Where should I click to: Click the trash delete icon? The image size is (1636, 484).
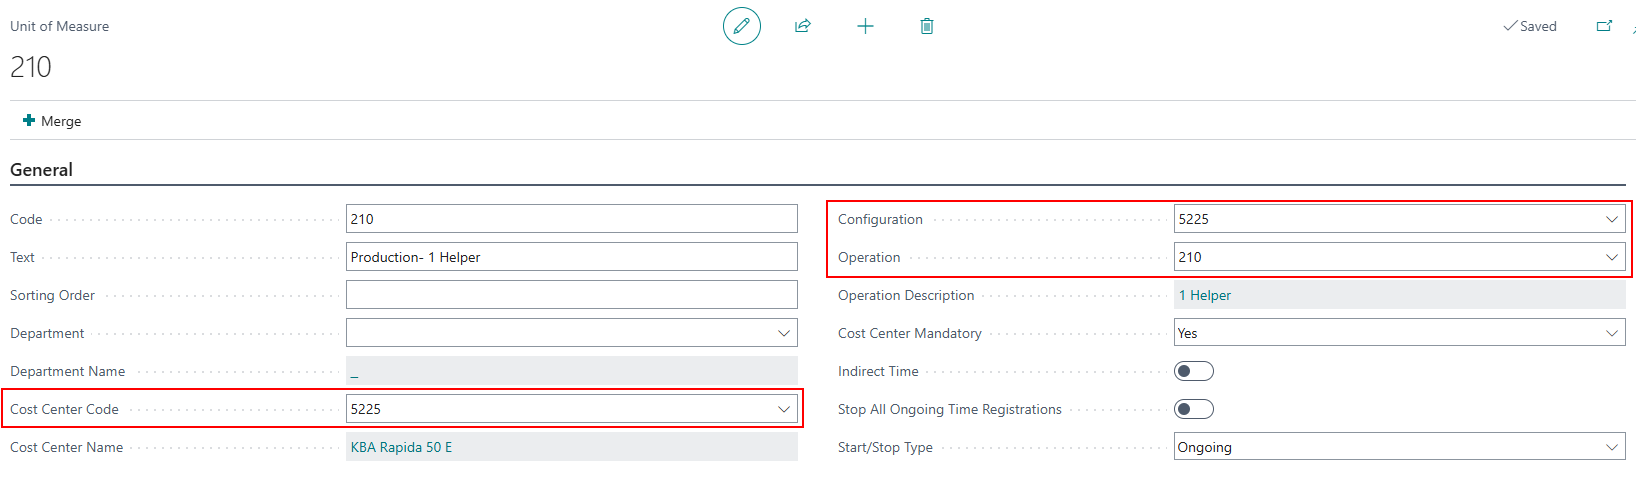coord(927,26)
